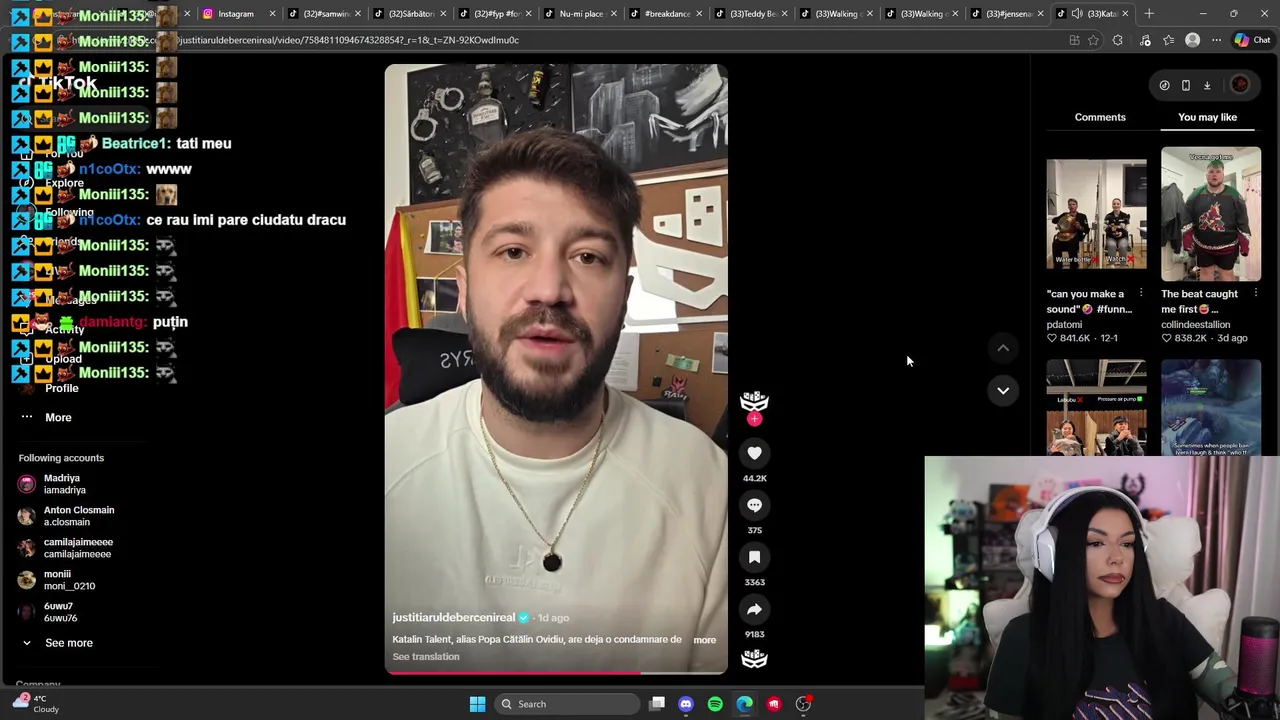
Task: Open the comments bubble icon showing 375
Action: coord(754,505)
